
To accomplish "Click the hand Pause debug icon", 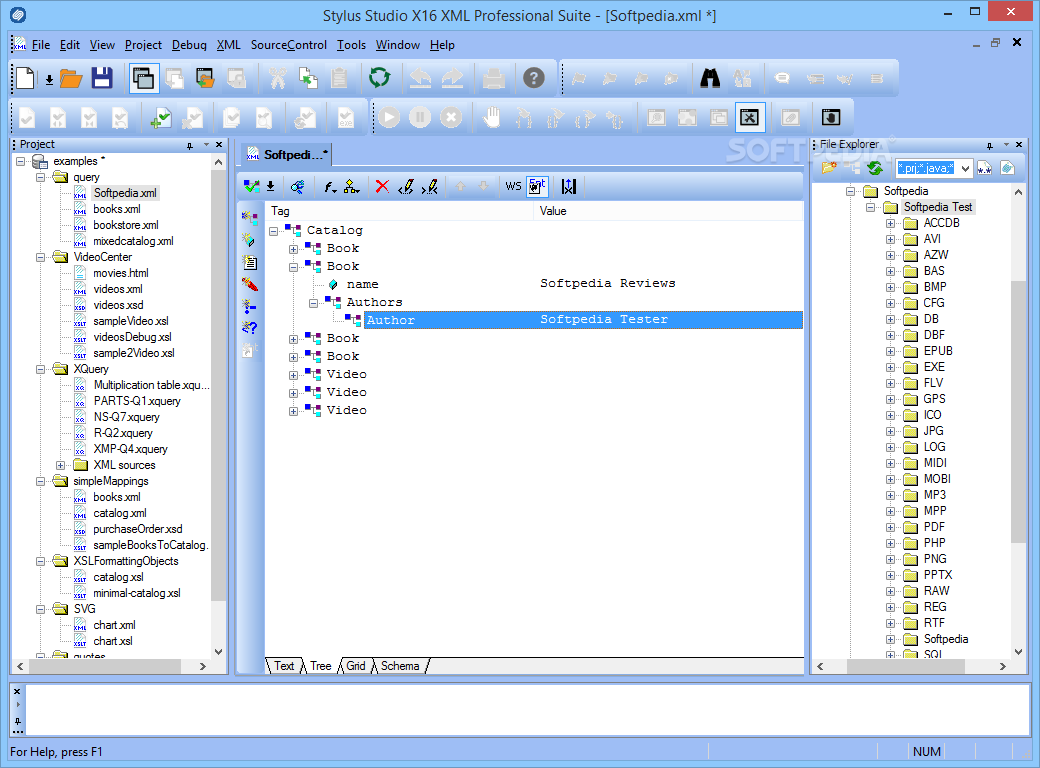I will click(x=491, y=117).
